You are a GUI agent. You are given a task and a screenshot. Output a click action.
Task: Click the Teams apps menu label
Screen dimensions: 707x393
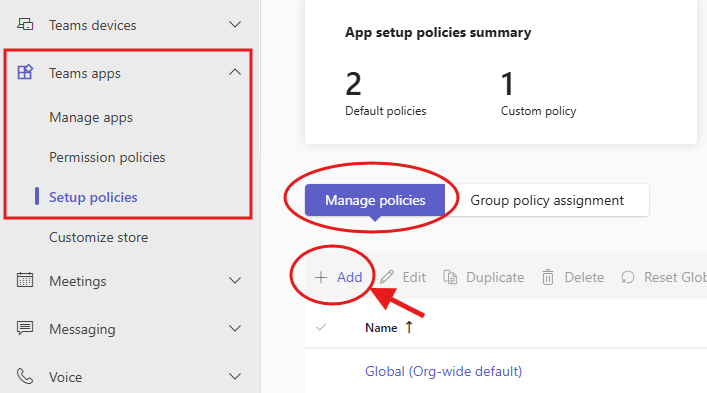(x=85, y=73)
